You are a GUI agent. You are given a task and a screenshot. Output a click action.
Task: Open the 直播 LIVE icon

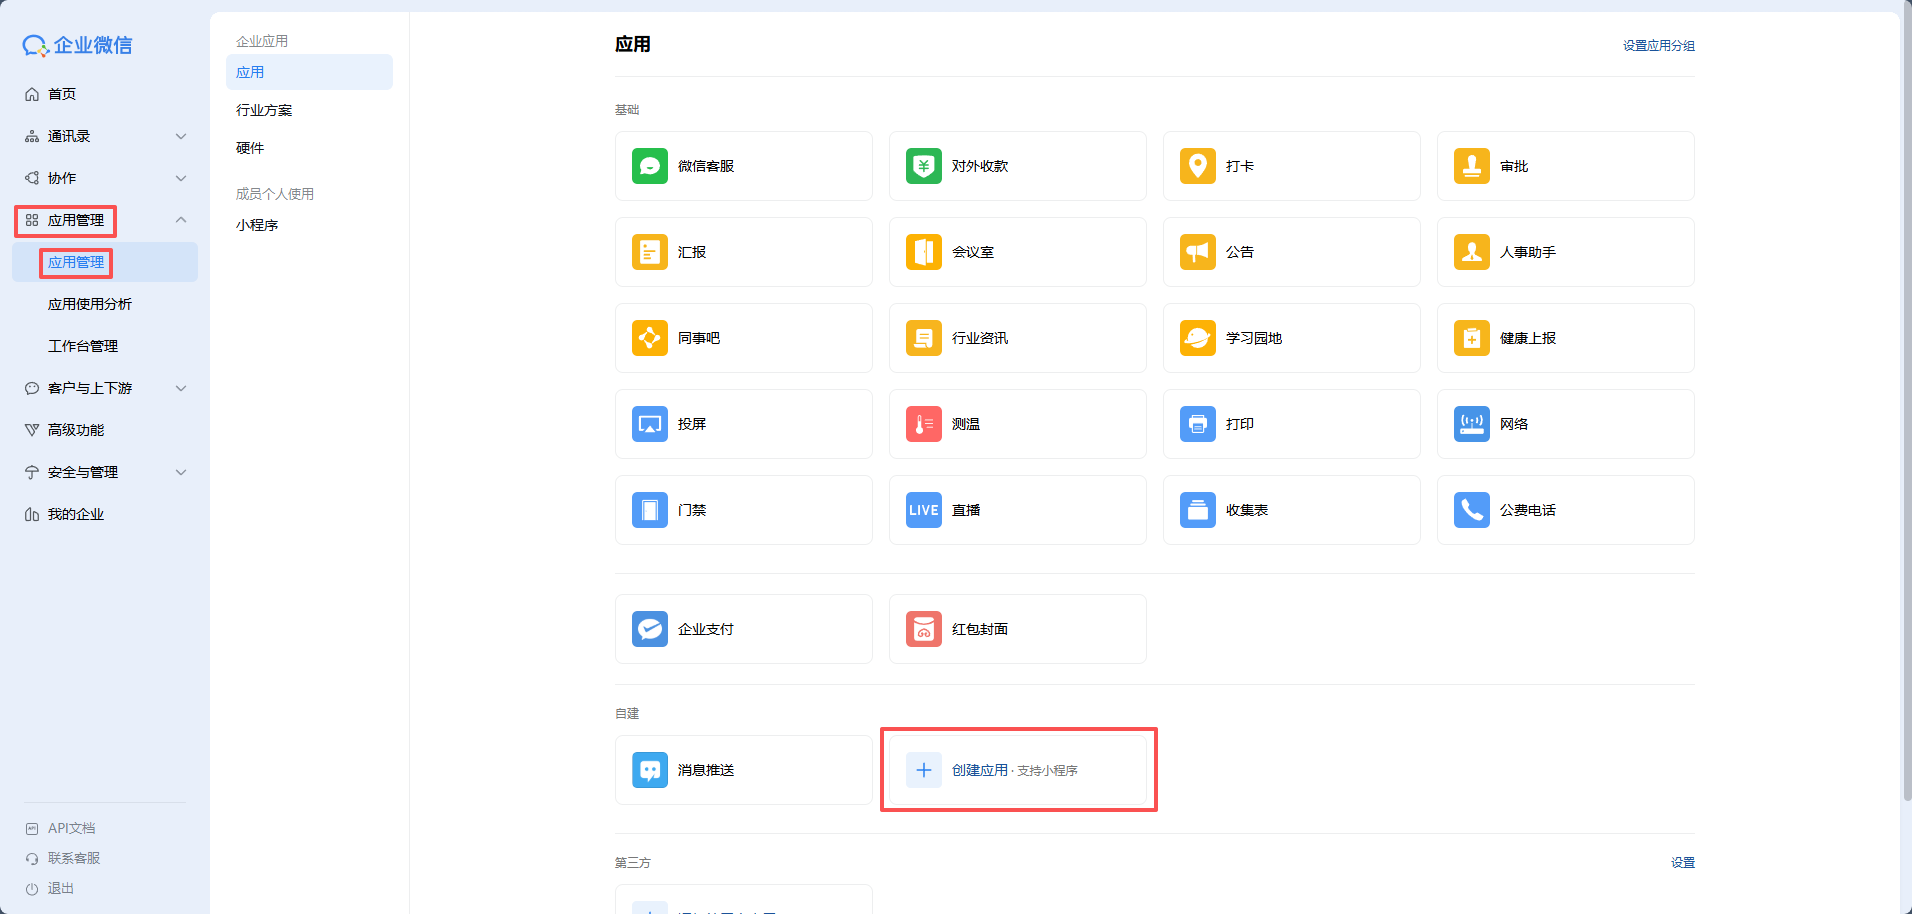(x=923, y=510)
